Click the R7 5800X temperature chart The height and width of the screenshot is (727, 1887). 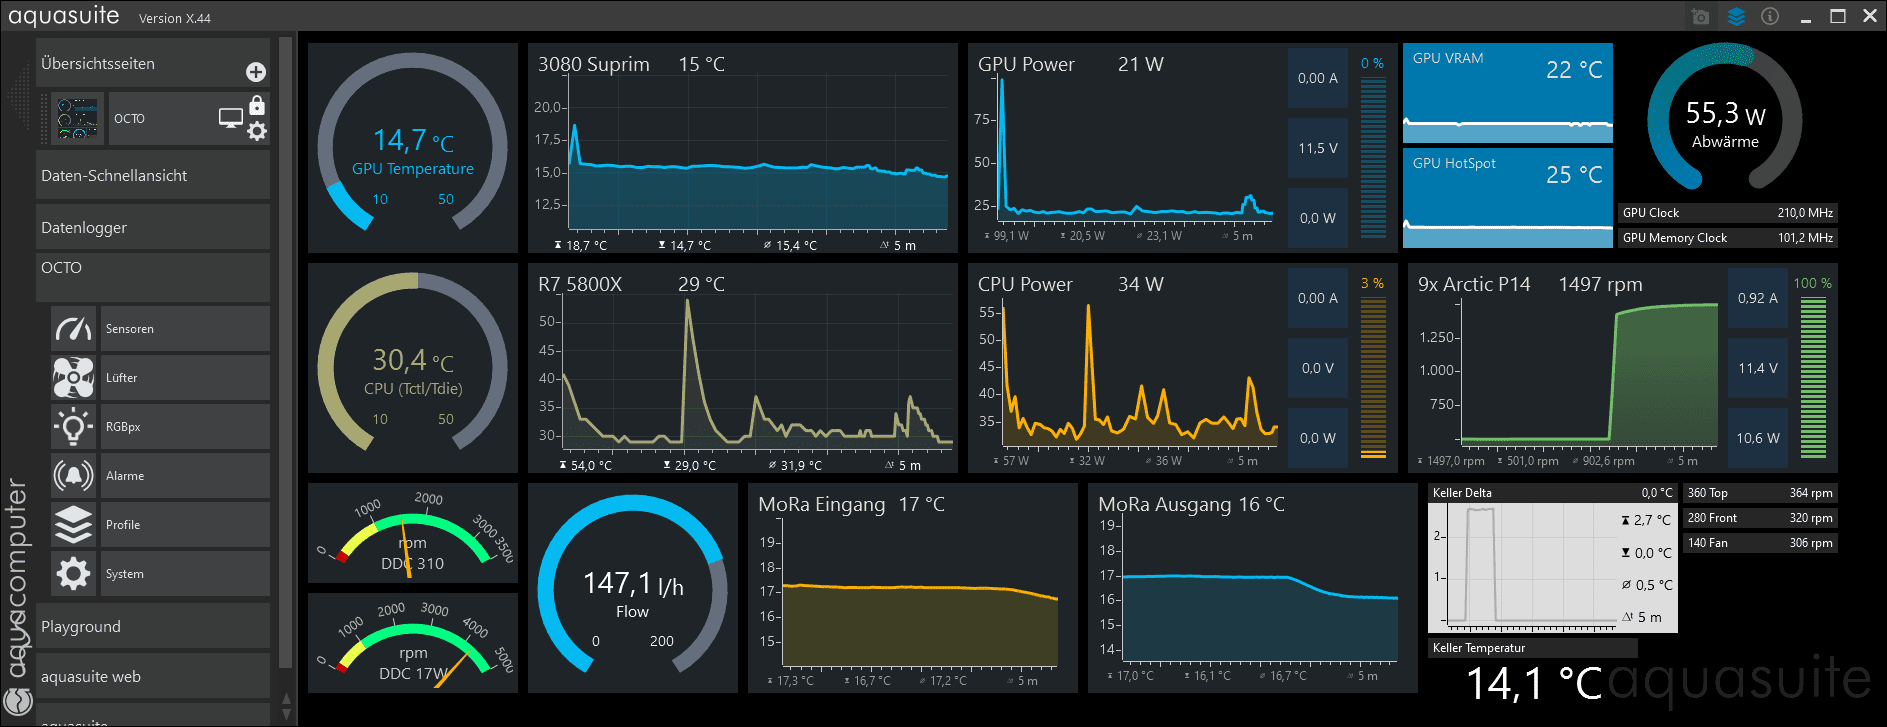(743, 368)
